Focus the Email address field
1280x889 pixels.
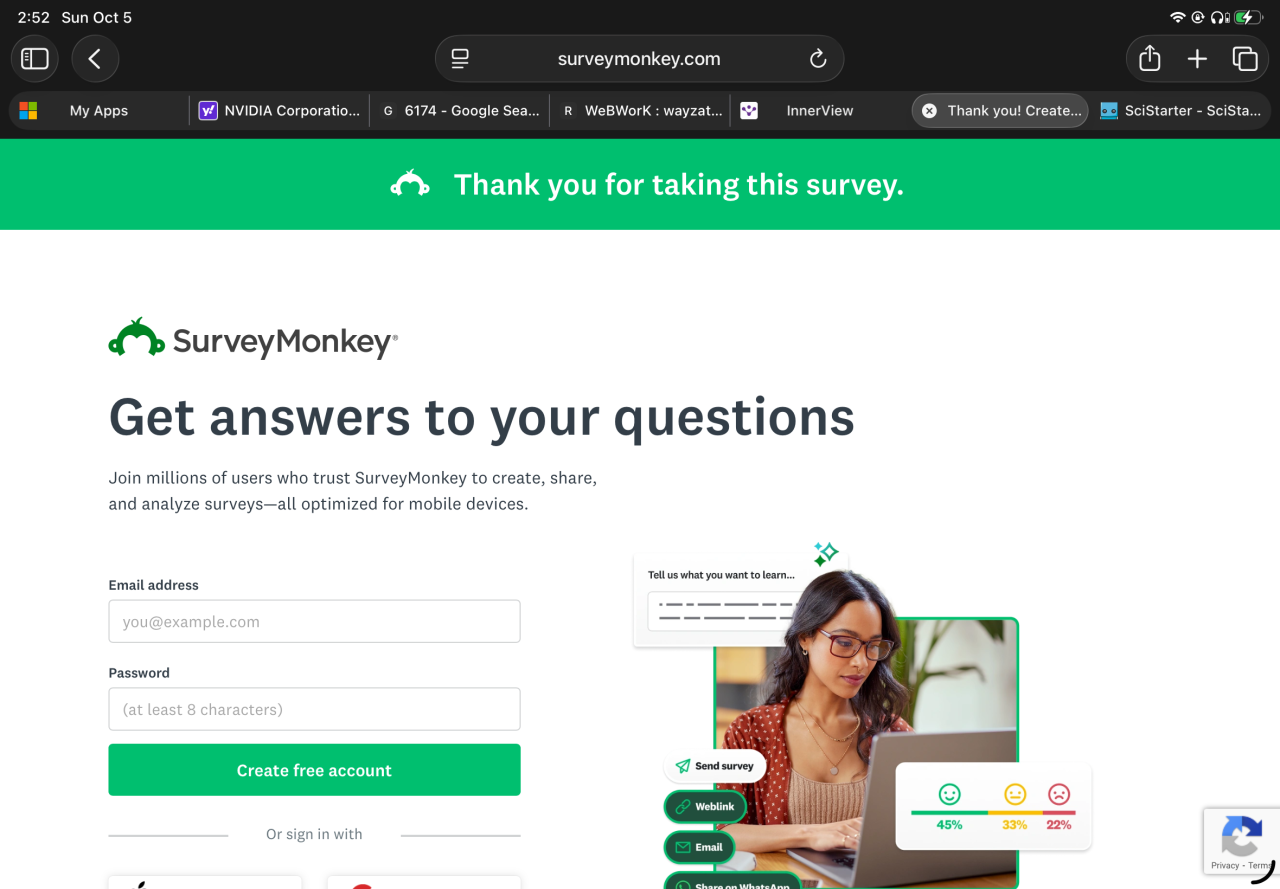tap(314, 621)
